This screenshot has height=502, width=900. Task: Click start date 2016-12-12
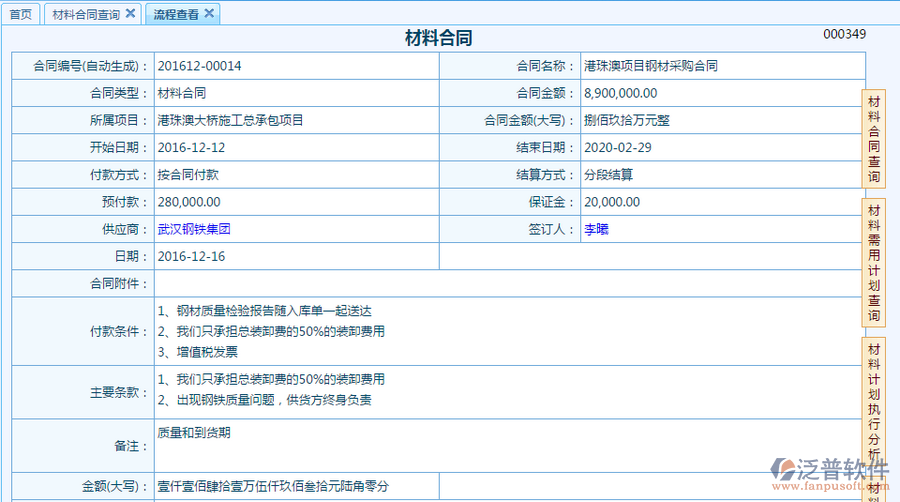191,147
